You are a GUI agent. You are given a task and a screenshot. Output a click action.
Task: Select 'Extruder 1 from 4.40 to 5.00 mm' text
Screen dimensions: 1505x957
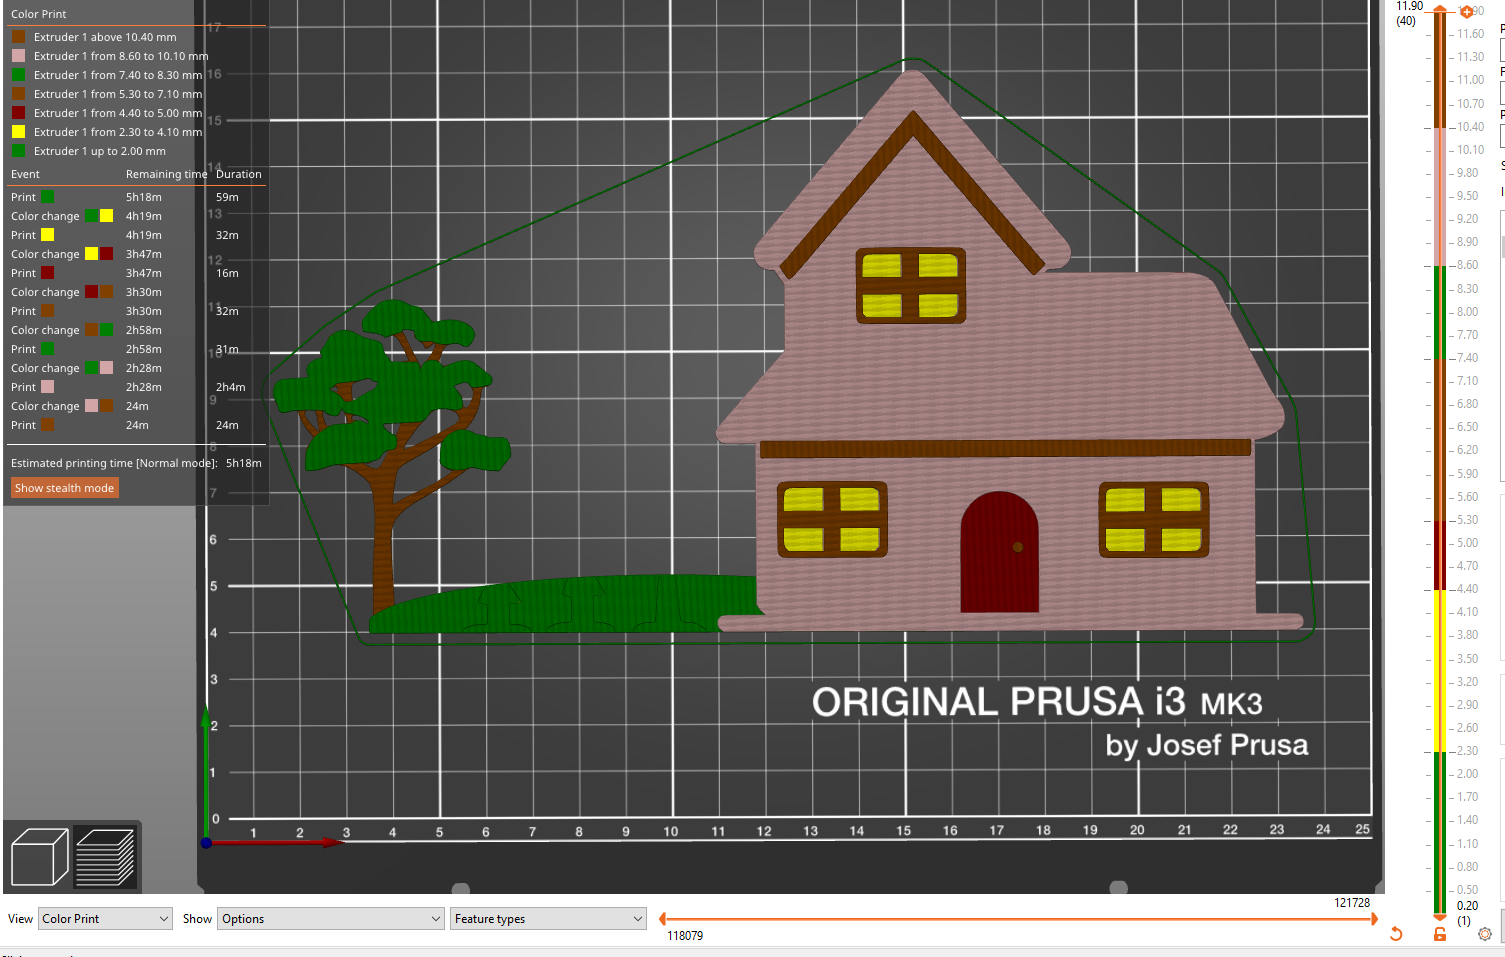tap(118, 113)
